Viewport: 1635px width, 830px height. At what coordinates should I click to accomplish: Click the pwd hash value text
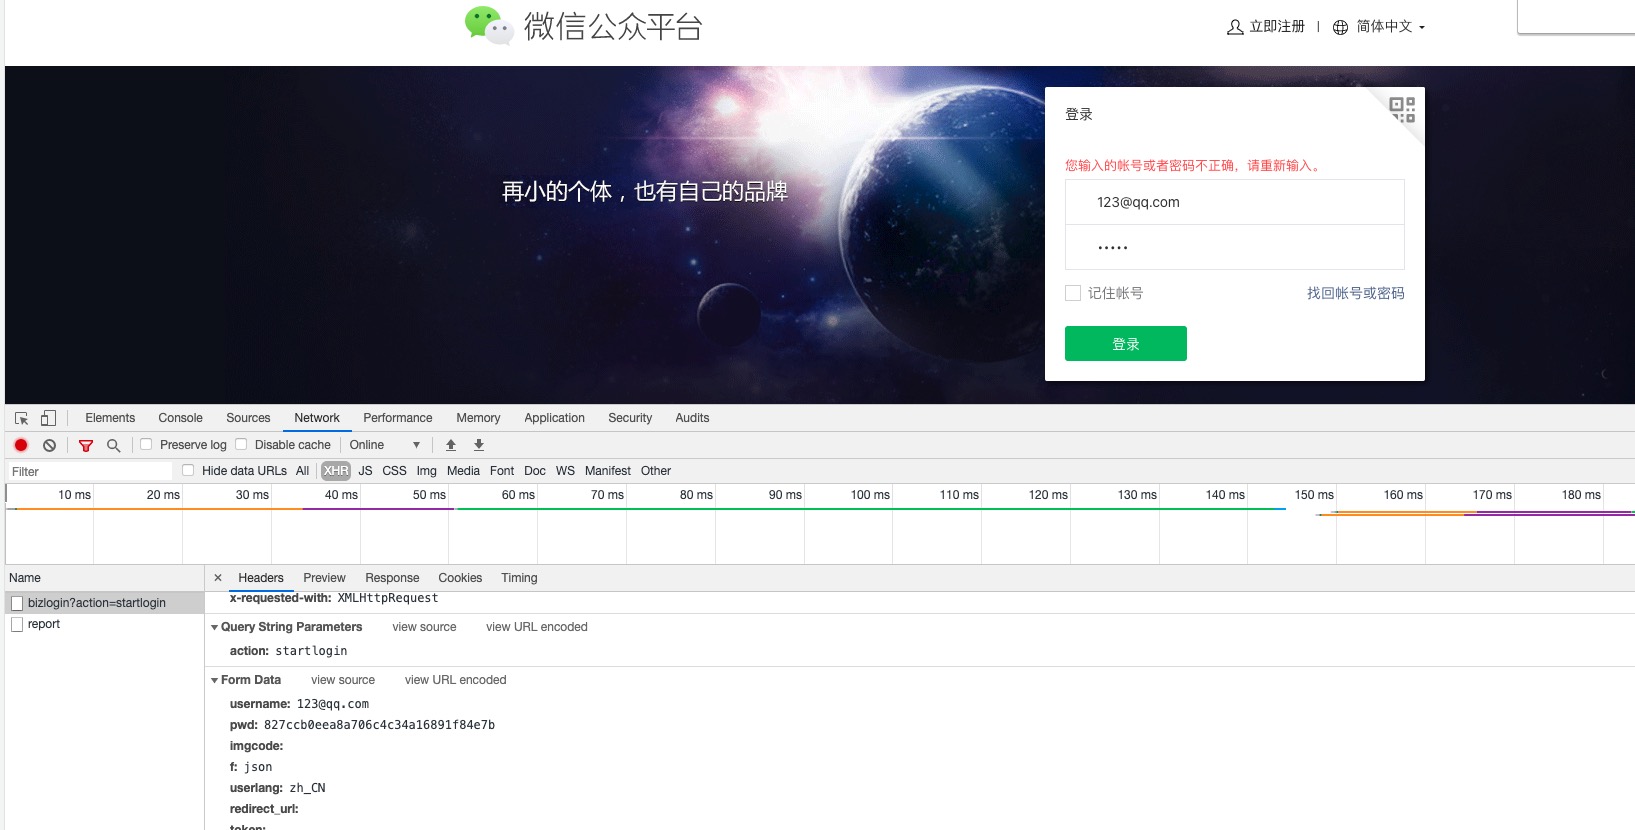tap(379, 725)
